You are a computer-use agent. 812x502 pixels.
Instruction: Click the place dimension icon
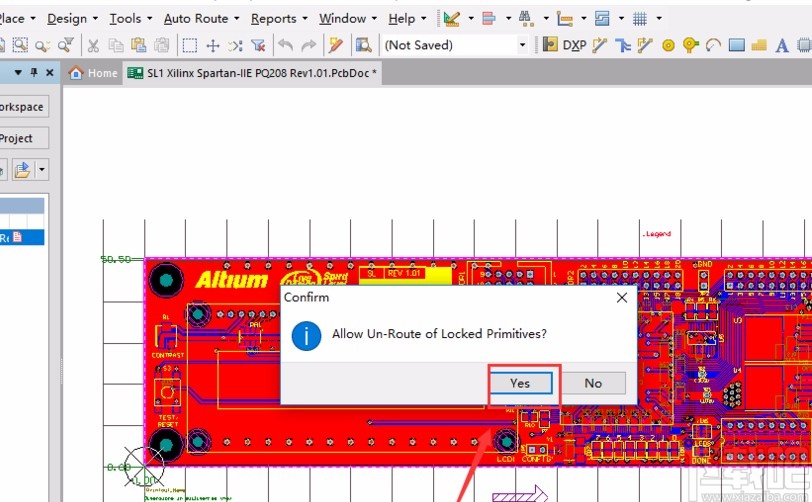click(564, 19)
